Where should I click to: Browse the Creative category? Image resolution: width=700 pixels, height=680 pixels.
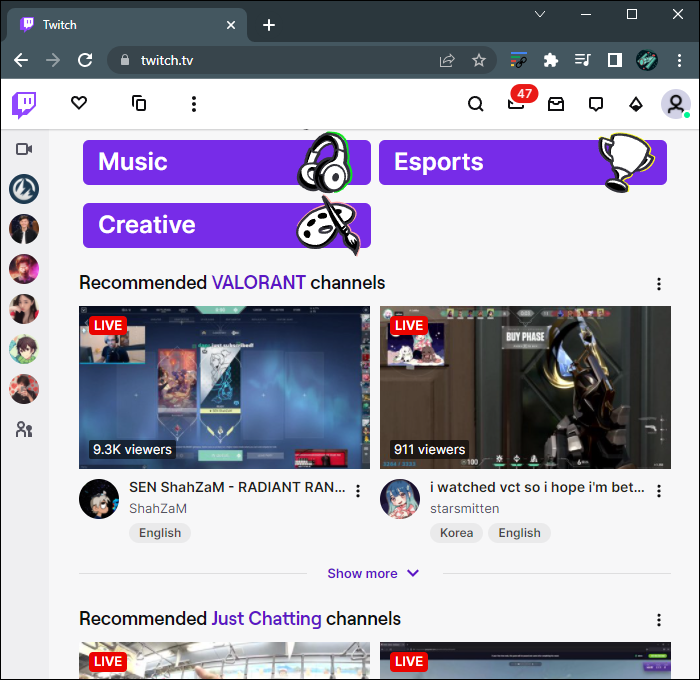[227, 225]
